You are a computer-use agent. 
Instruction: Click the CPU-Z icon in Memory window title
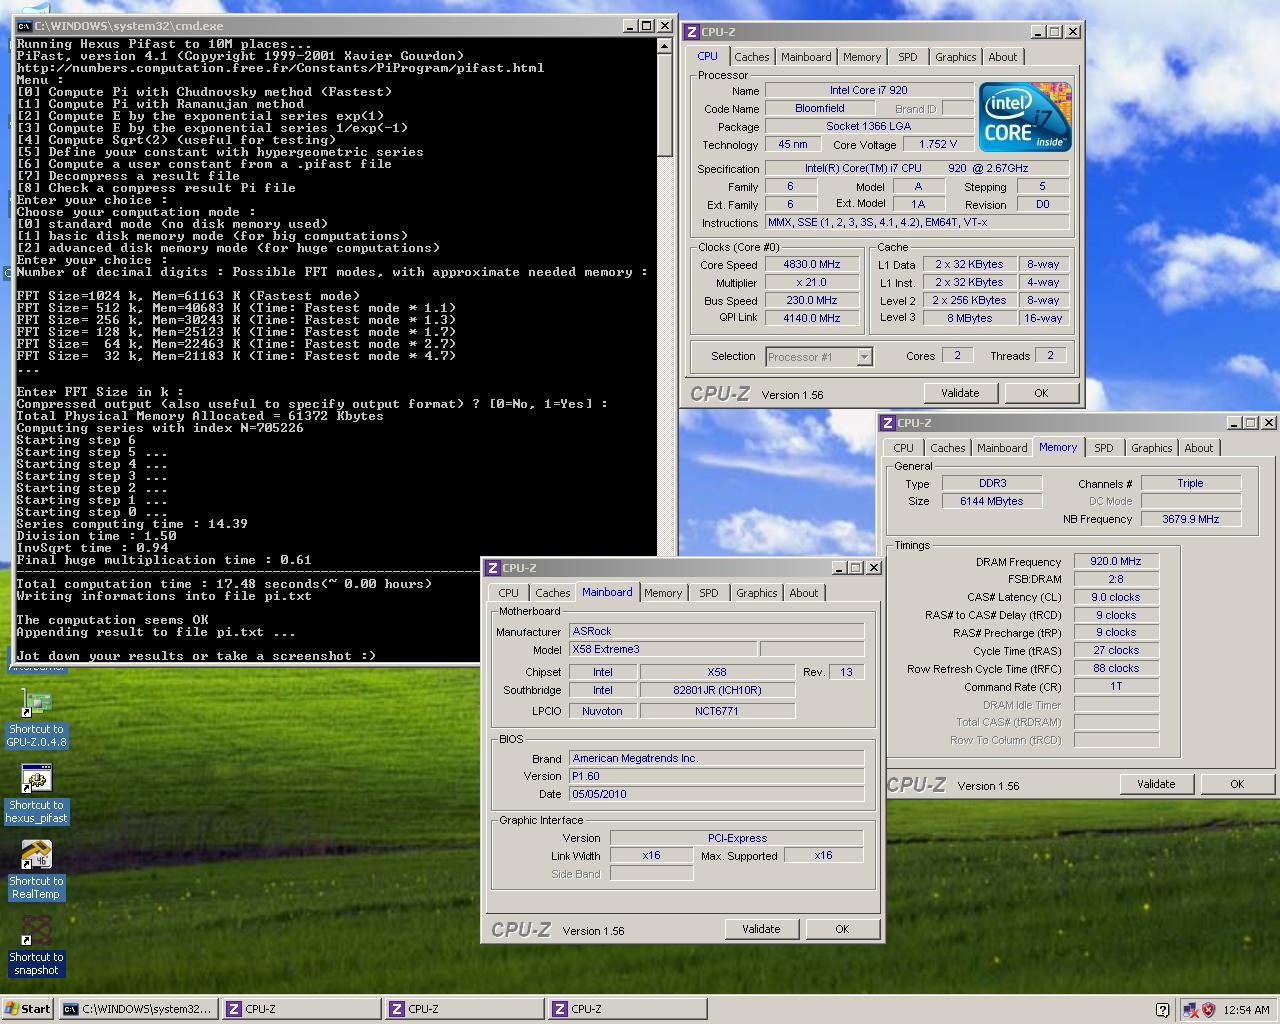pos(888,423)
